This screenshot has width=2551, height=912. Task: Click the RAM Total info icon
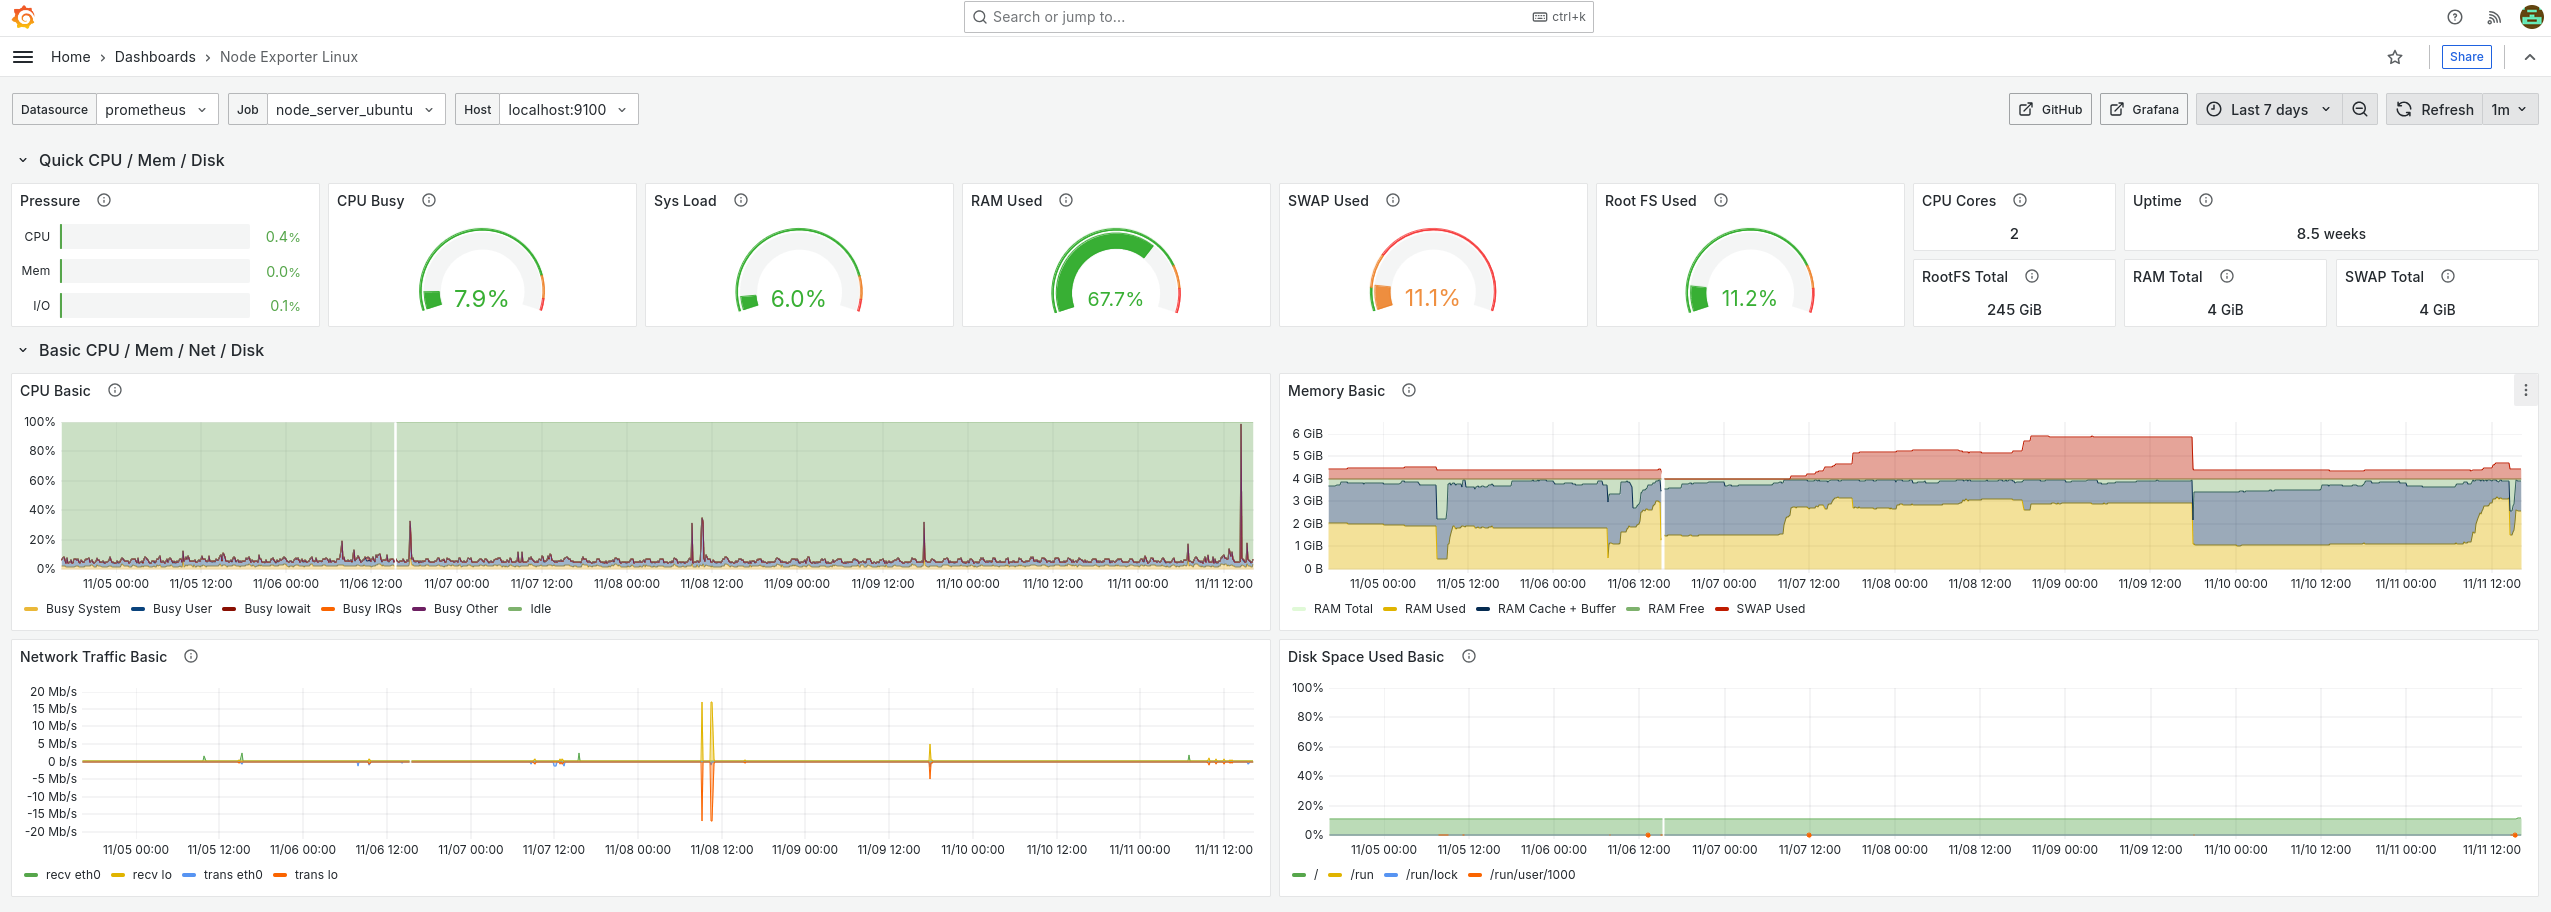(x=2227, y=276)
